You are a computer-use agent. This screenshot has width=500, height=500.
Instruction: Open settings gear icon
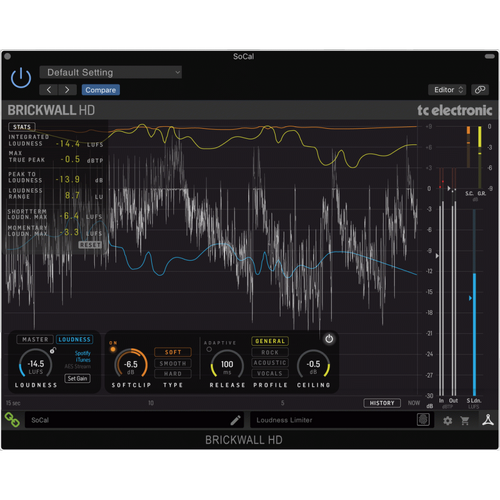click(447, 421)
